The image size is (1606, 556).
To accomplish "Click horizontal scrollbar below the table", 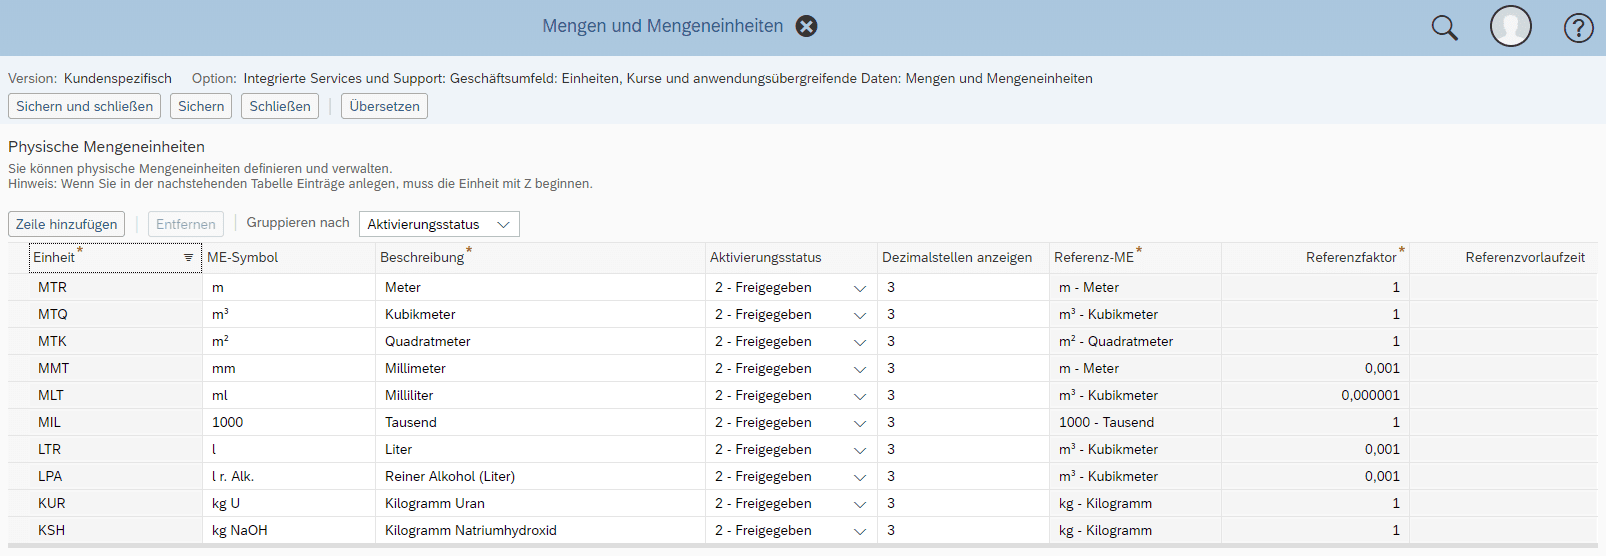I will 802,547.
